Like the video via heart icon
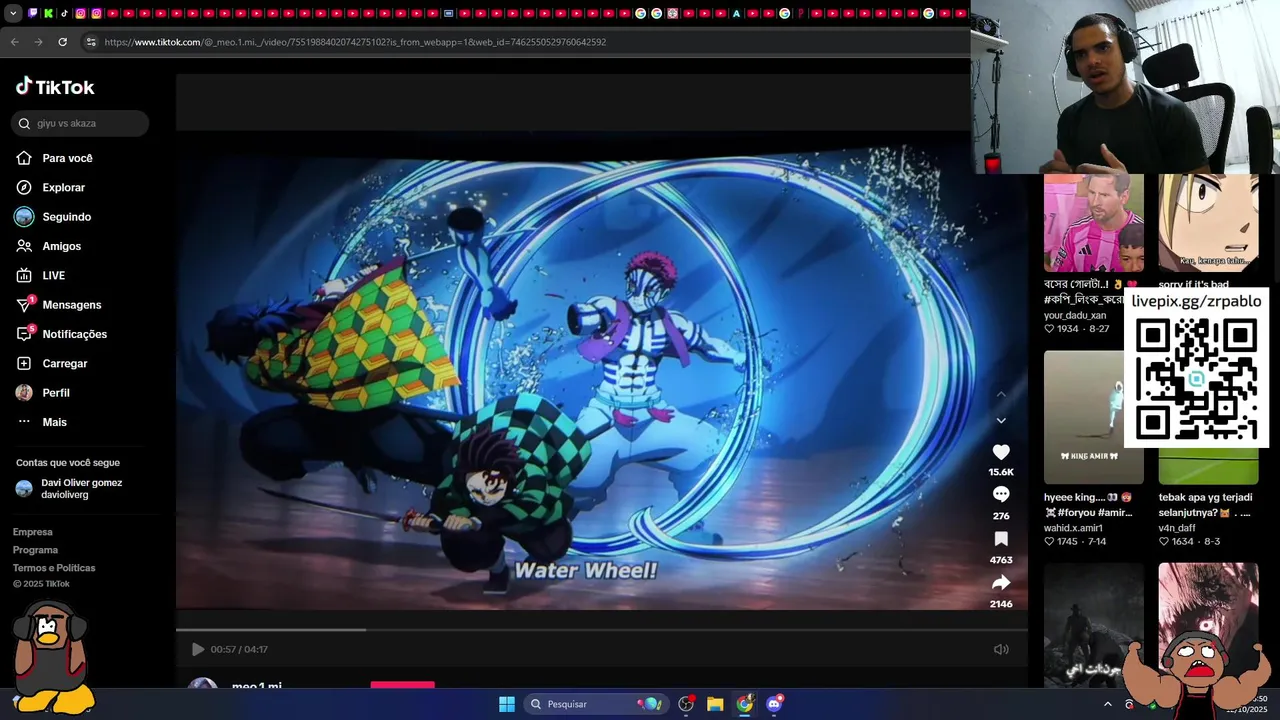This screenshot has width=1280, height=720. point(1001,452)
